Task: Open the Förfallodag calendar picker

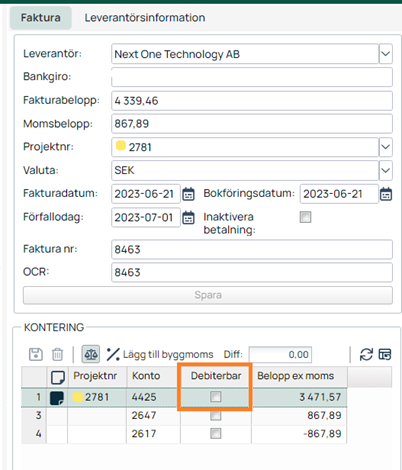Action: coord(188,218)
